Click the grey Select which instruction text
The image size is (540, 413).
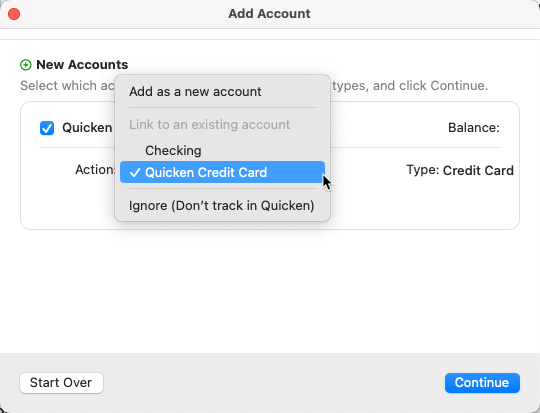(68, 85)
